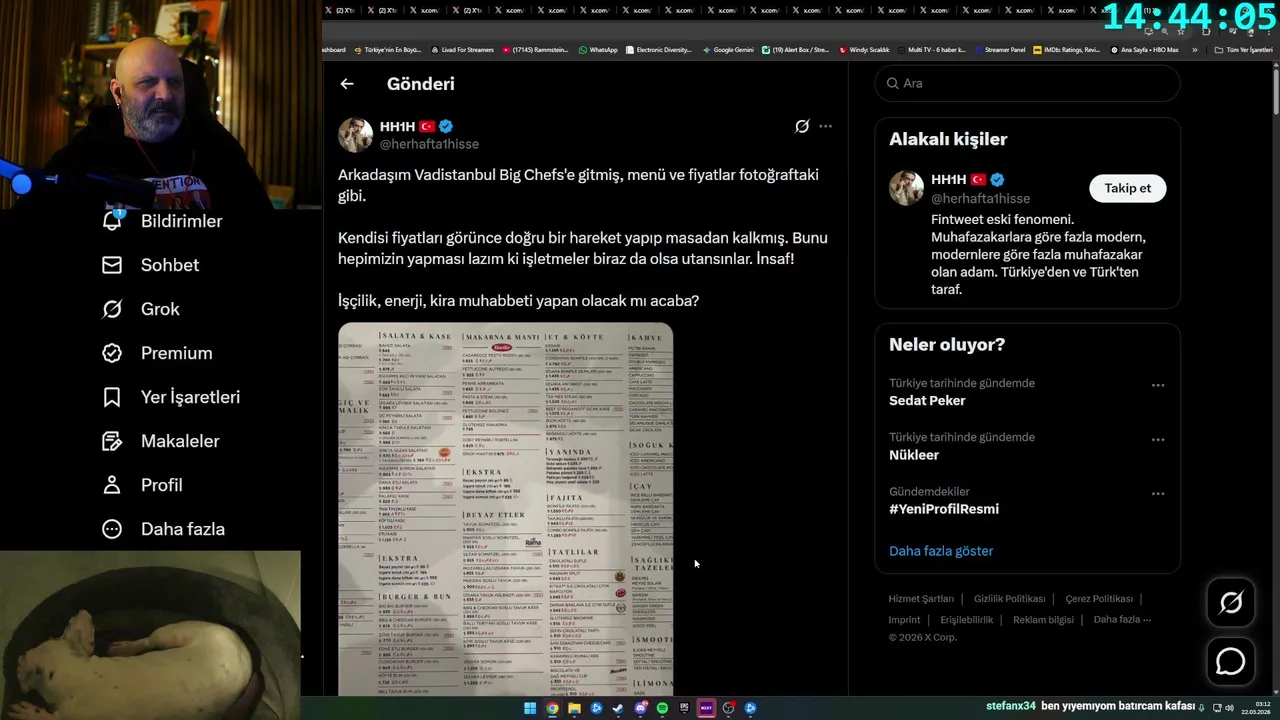Open the #YeniProfilResmi trending hashtag
The image size is (1280, 720).
[x=944, y=509]
